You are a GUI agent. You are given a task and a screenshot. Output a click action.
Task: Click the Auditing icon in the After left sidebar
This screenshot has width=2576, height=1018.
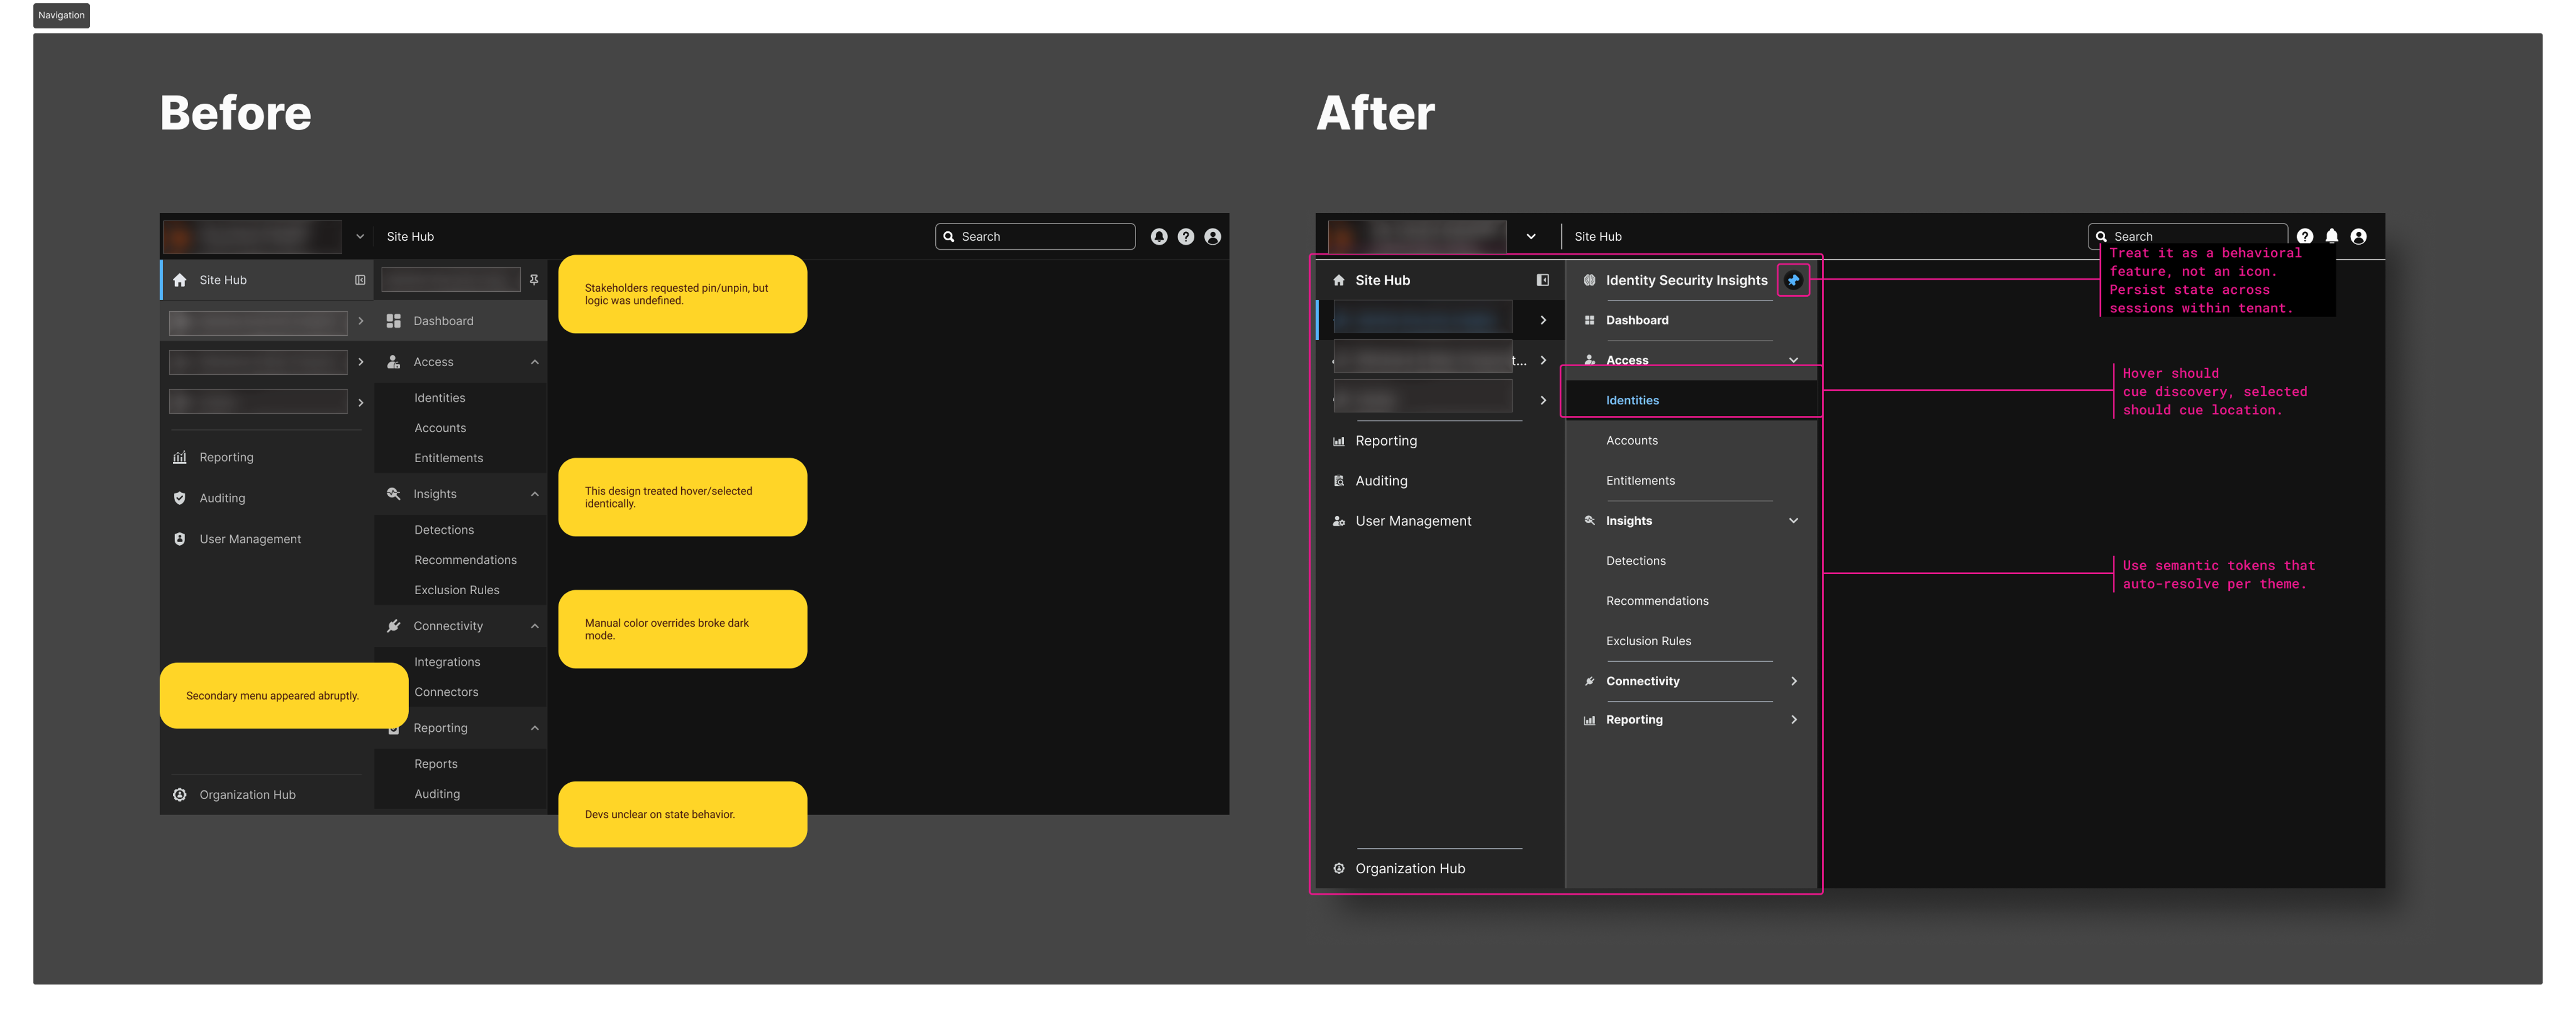click(1339, 481)
